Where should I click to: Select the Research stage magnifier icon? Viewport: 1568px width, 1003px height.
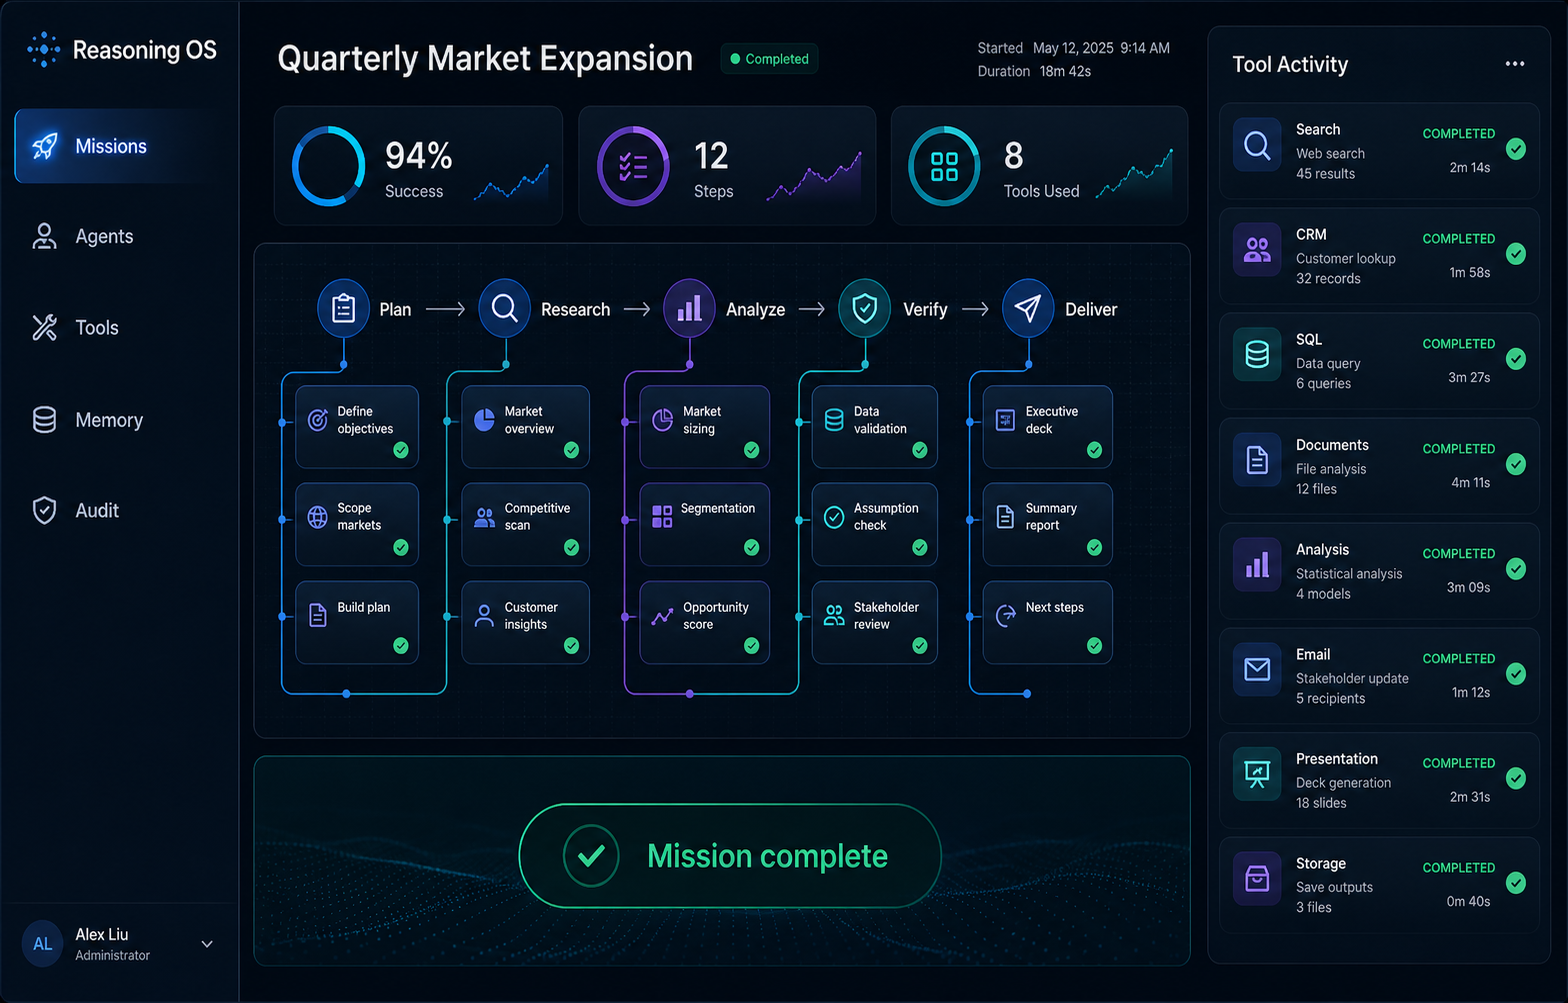[x=505, y=308]
